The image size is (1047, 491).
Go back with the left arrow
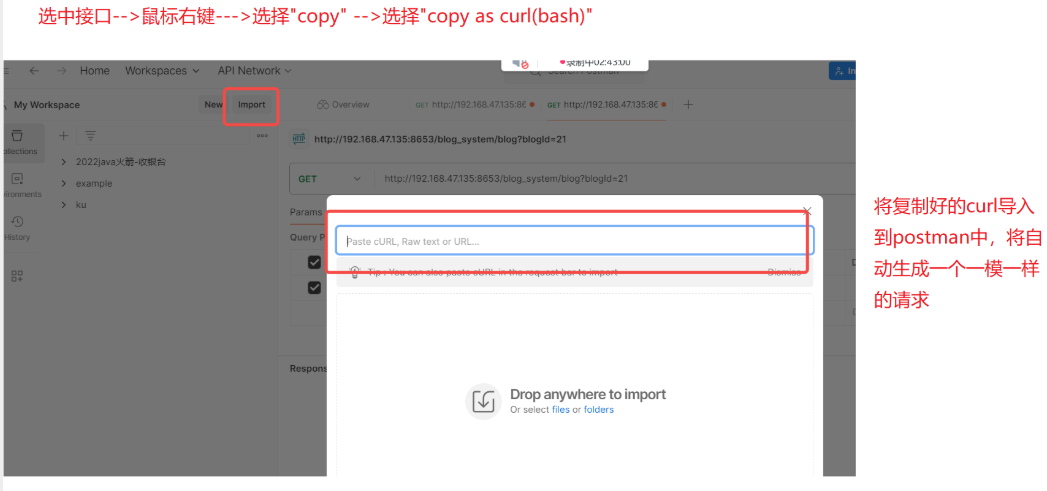(x=34, y=71)
